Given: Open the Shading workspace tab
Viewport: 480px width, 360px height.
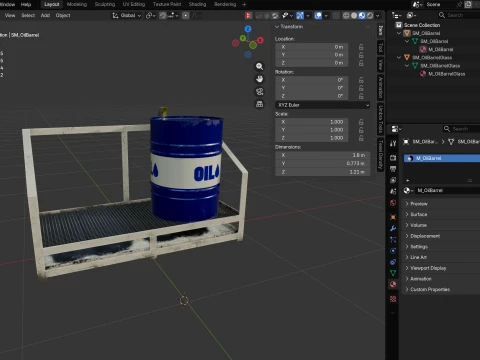Looking at the screenshot, I should 197,4.
